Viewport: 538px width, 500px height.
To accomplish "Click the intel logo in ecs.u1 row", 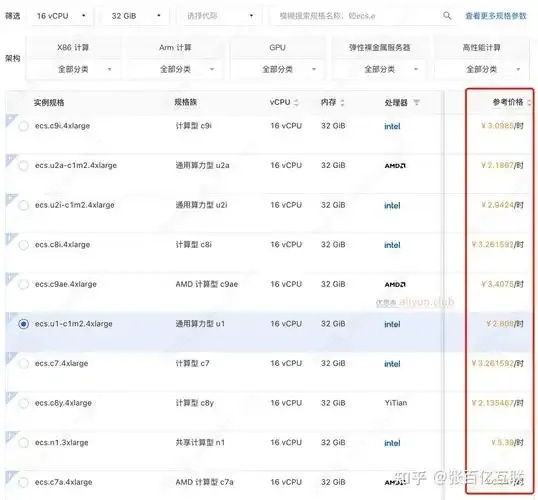I will tap(392, 324).
